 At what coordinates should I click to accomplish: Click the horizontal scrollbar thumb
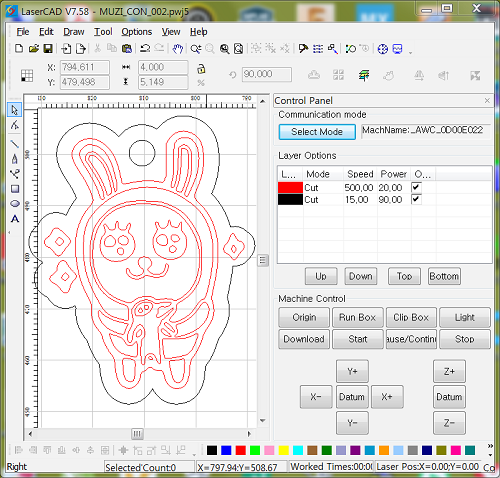pyautogui.click(x=137, y=434)
